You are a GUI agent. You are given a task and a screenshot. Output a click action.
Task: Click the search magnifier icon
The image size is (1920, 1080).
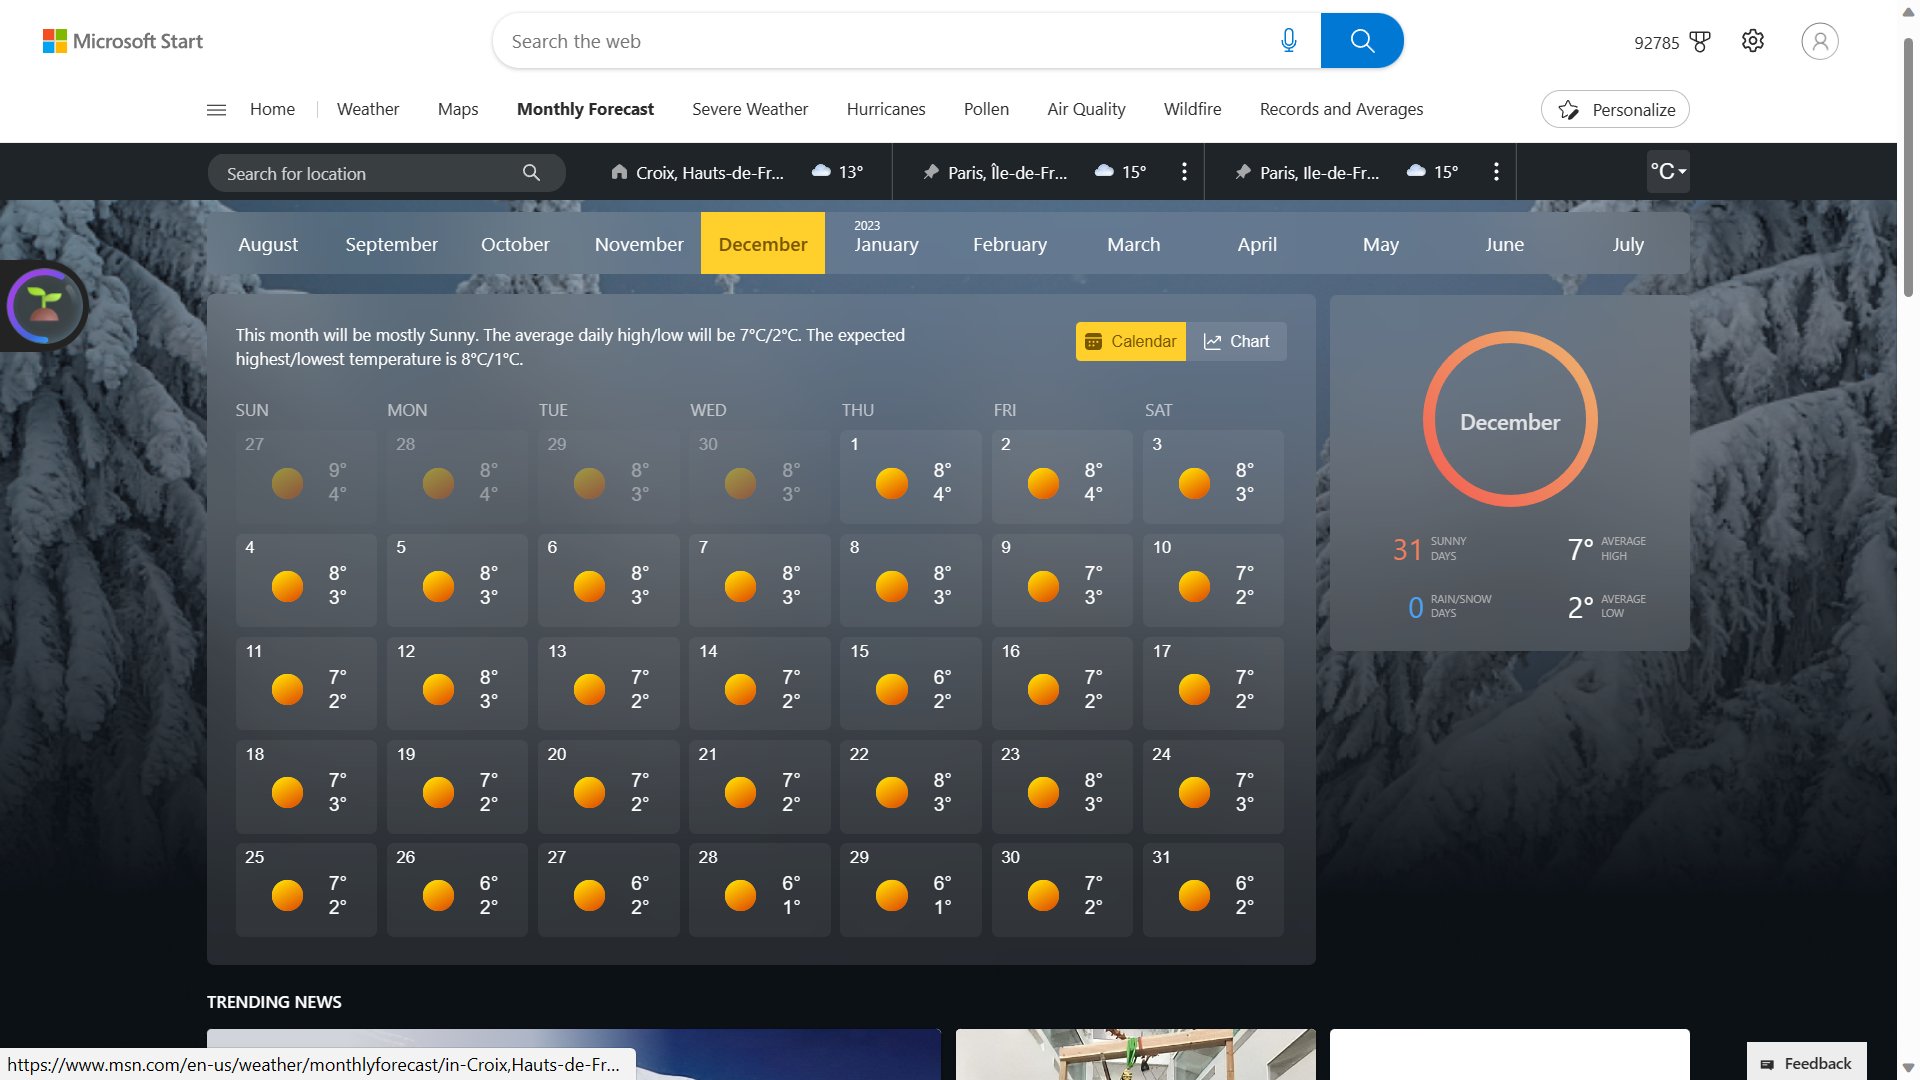click(1362, 40)
